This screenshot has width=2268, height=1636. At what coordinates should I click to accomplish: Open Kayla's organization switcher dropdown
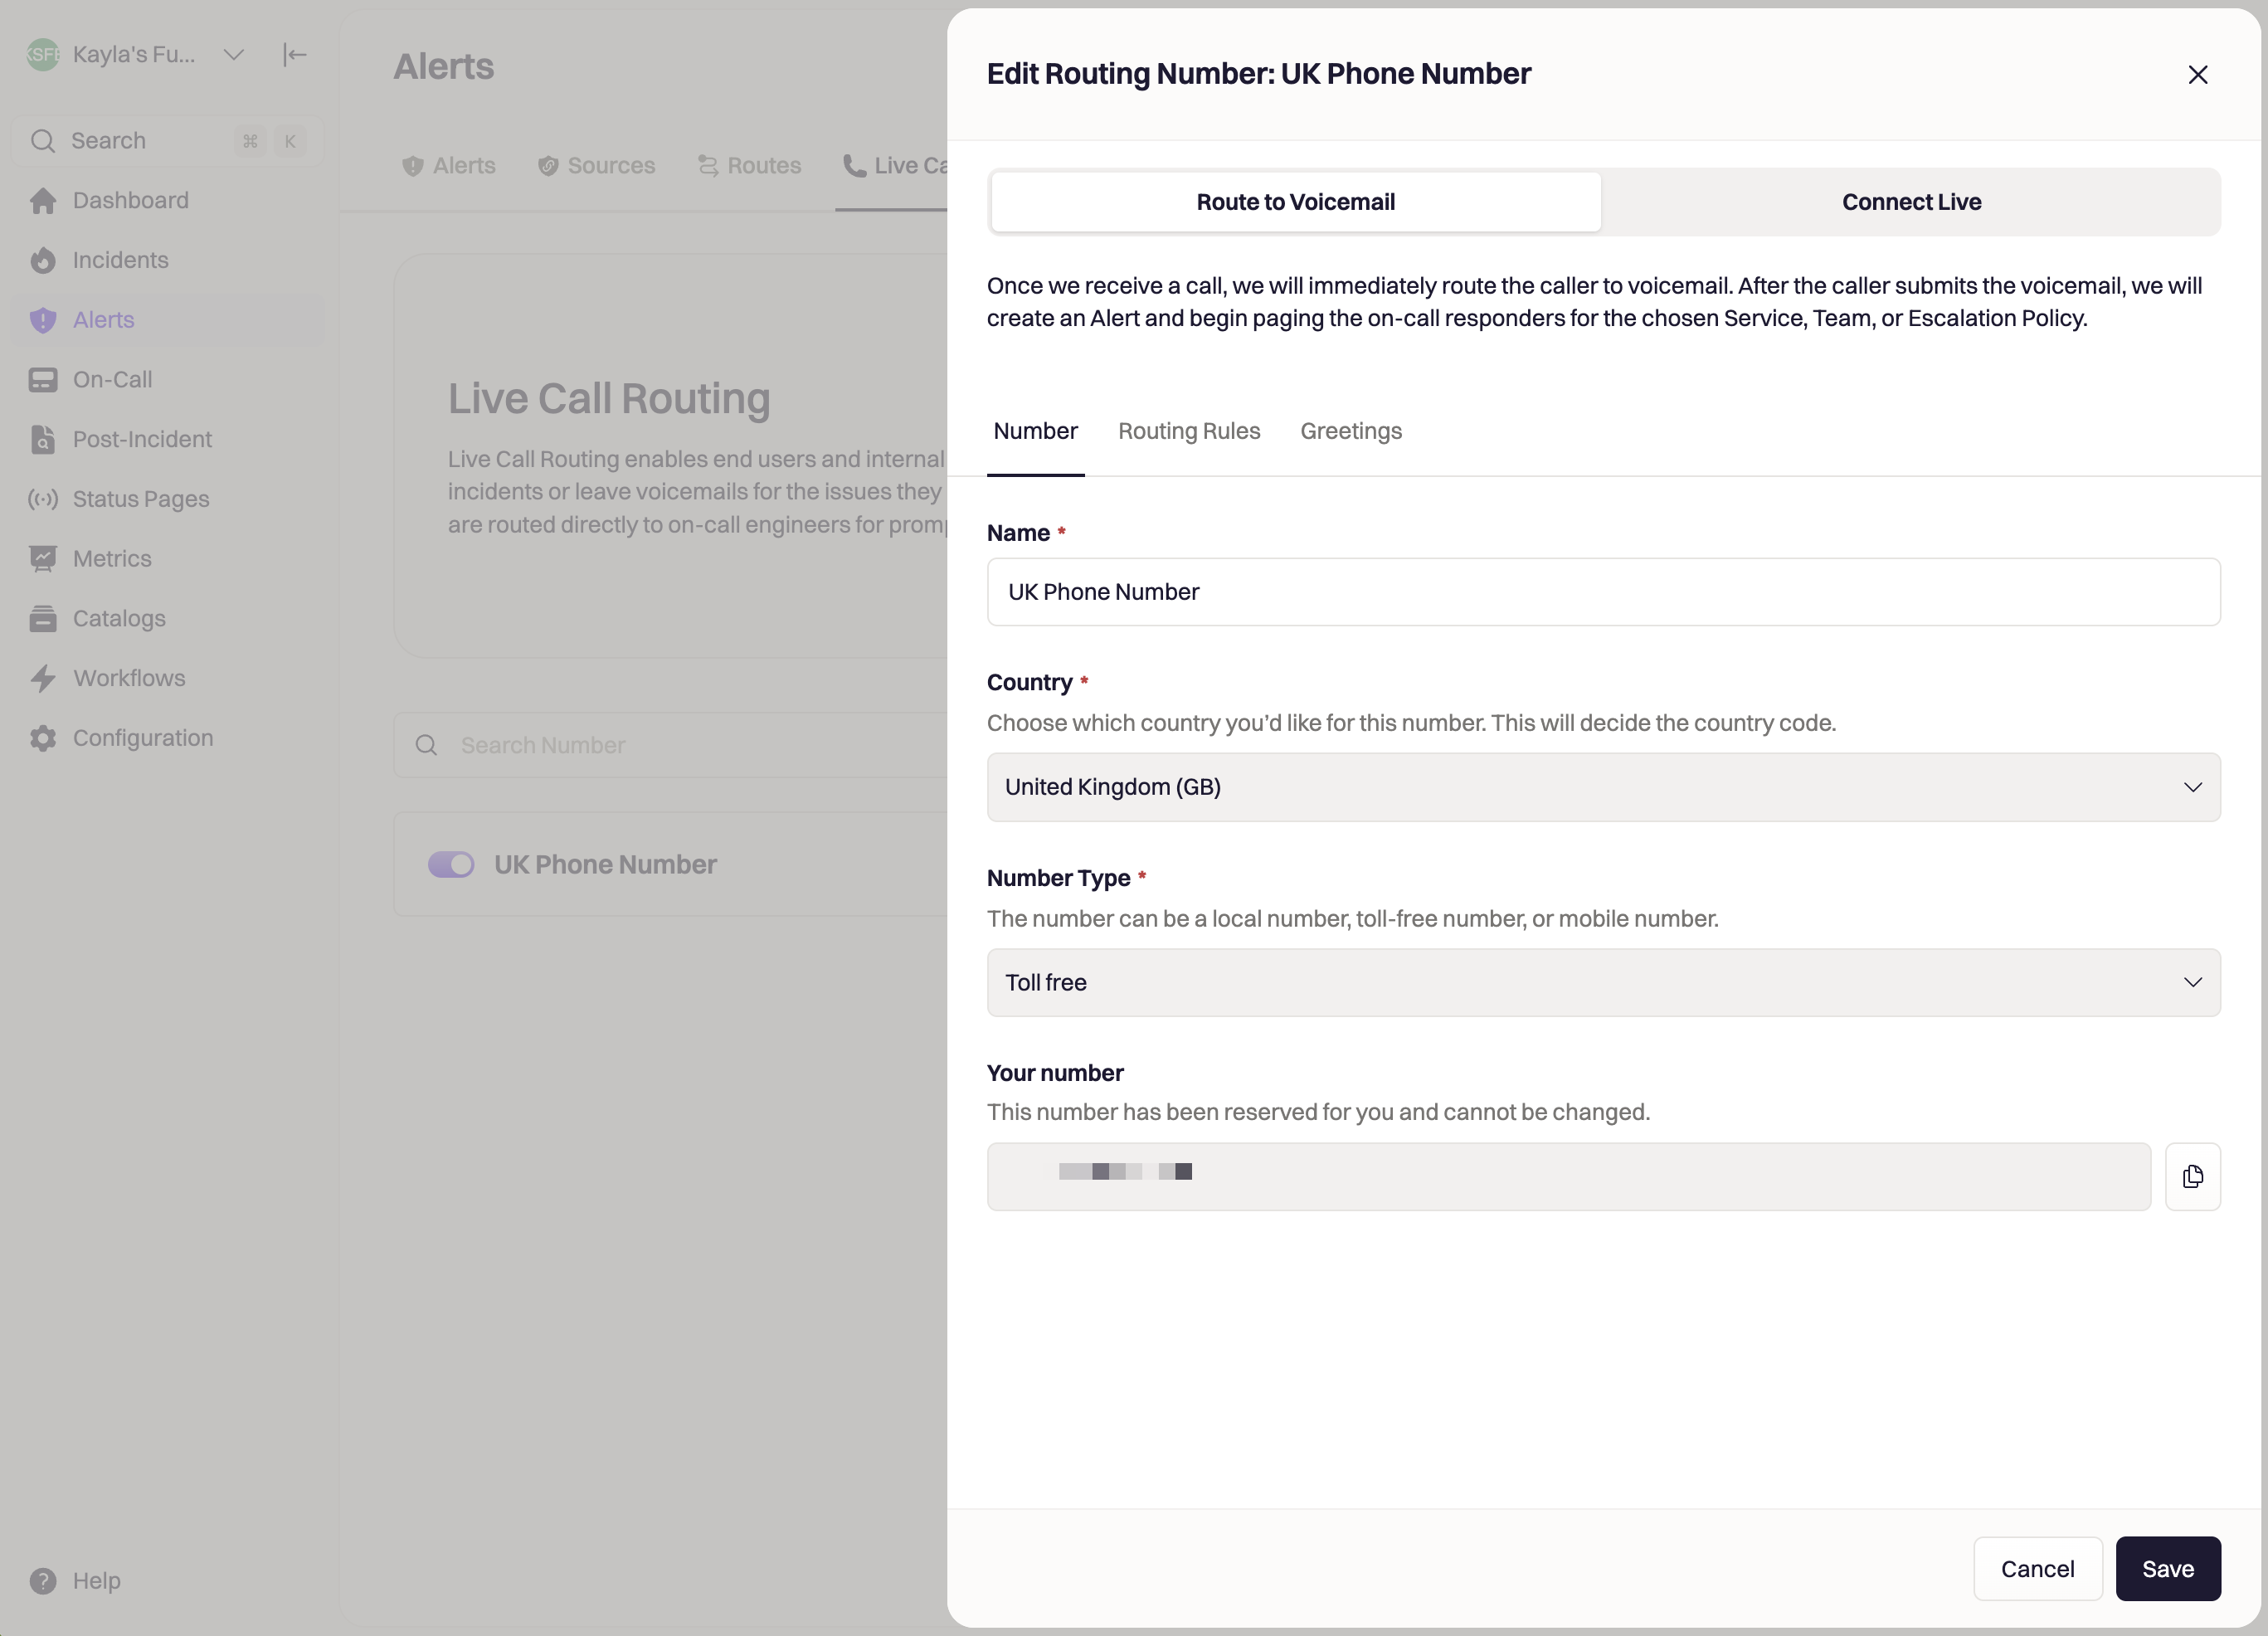pos(233,54)
